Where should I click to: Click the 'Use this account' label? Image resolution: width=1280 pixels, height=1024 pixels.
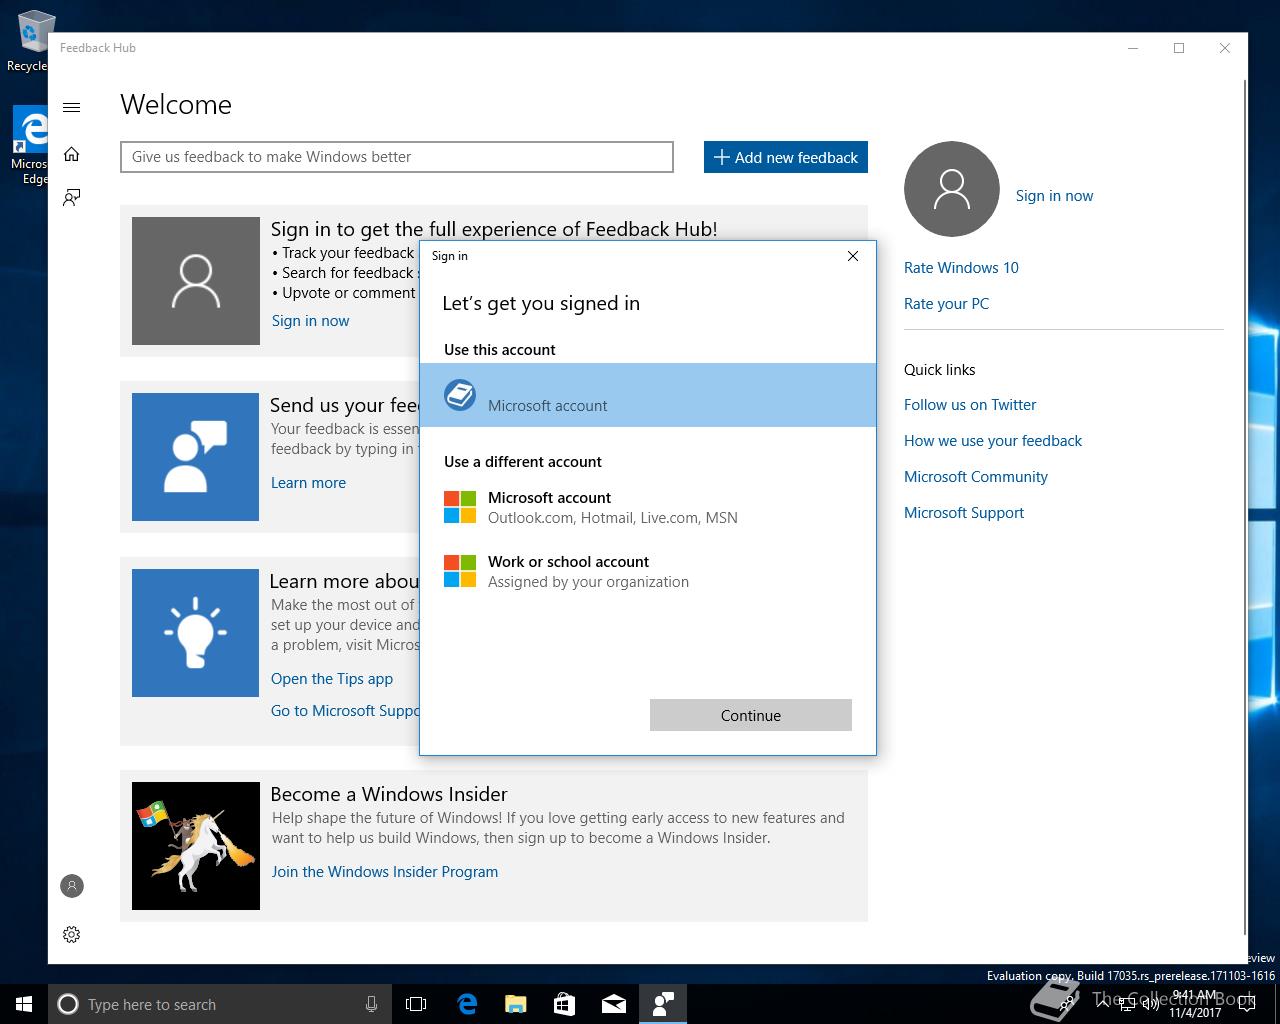500,350
